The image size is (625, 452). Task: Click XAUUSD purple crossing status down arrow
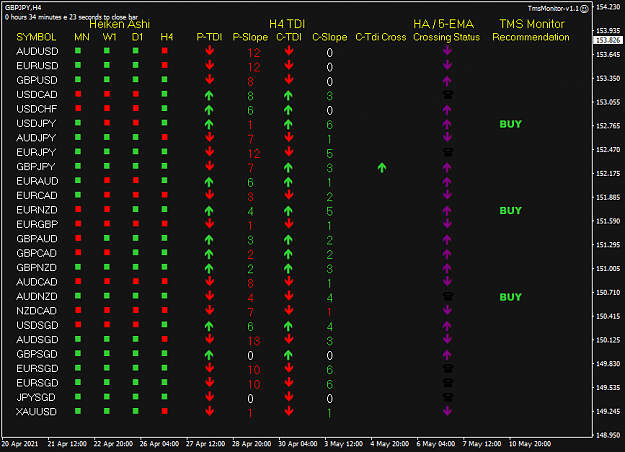(447, 411)
